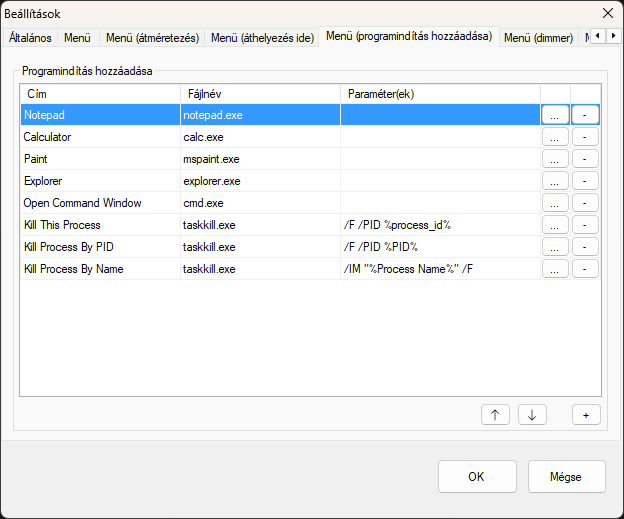
Task: Browse file for Open Command Window row
Action: [555, 203]
